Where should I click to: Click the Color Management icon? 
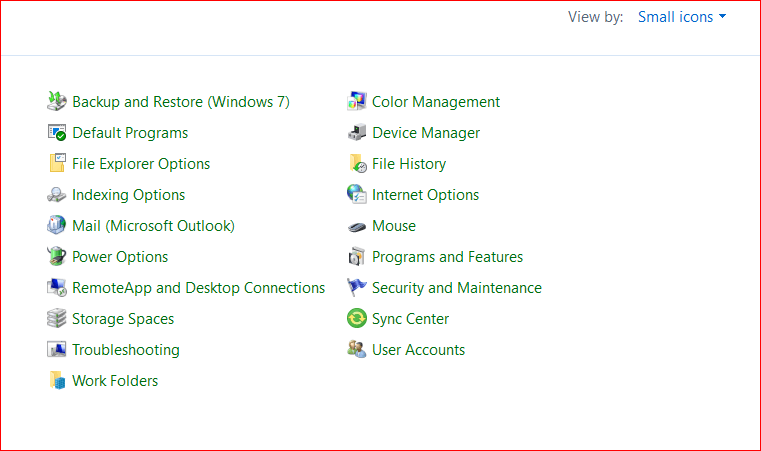357,102
